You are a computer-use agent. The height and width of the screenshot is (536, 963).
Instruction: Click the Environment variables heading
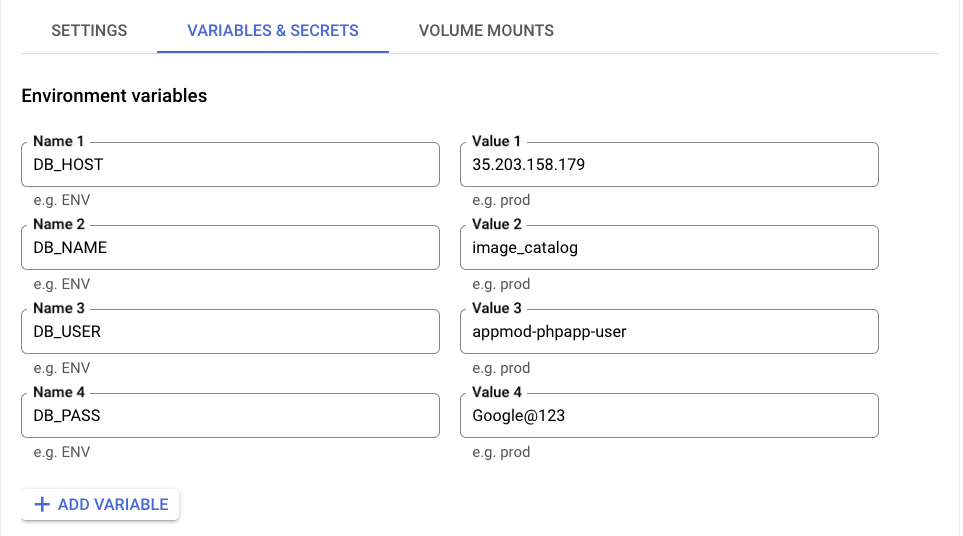pos(114,96)
